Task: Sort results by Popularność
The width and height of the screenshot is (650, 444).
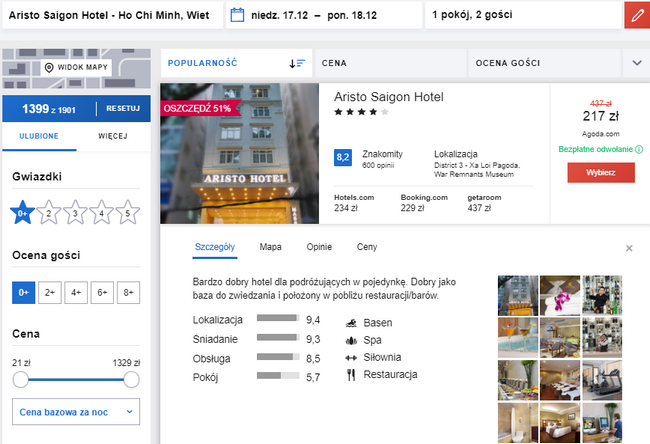Action: pyautogui.click(x=236, y=63)
